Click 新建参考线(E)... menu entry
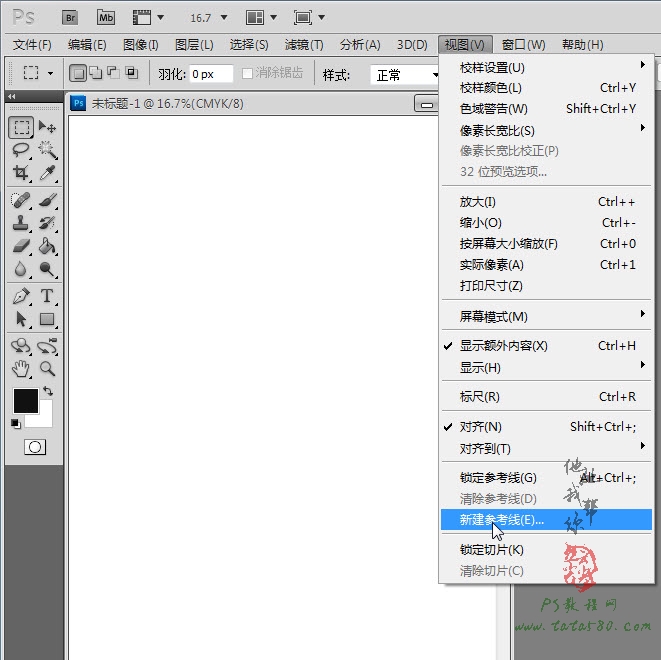Image resolution: width=661 pixels, height=660 pixels. coord(546,520)
